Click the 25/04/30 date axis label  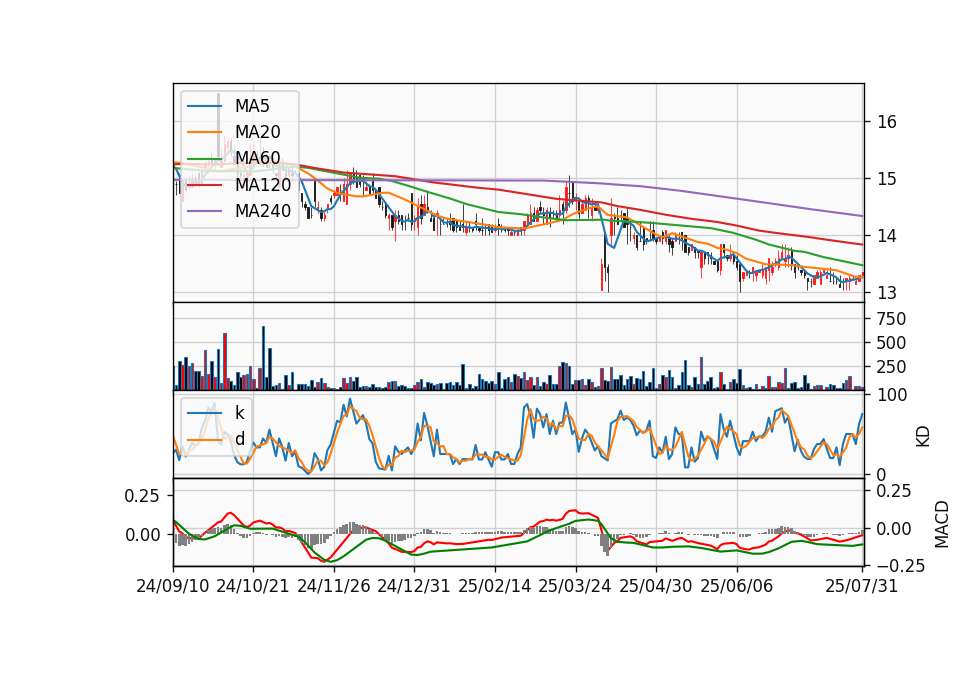point(656,586)
